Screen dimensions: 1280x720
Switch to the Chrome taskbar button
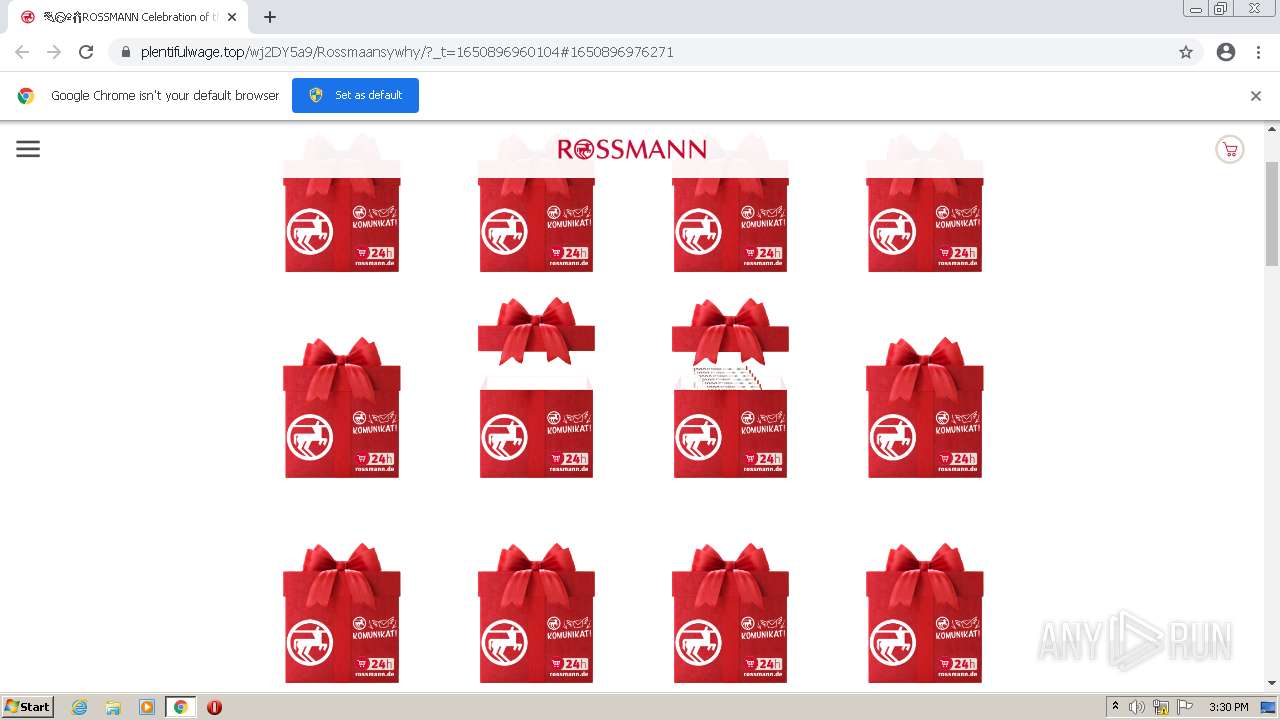coord(181,707)
